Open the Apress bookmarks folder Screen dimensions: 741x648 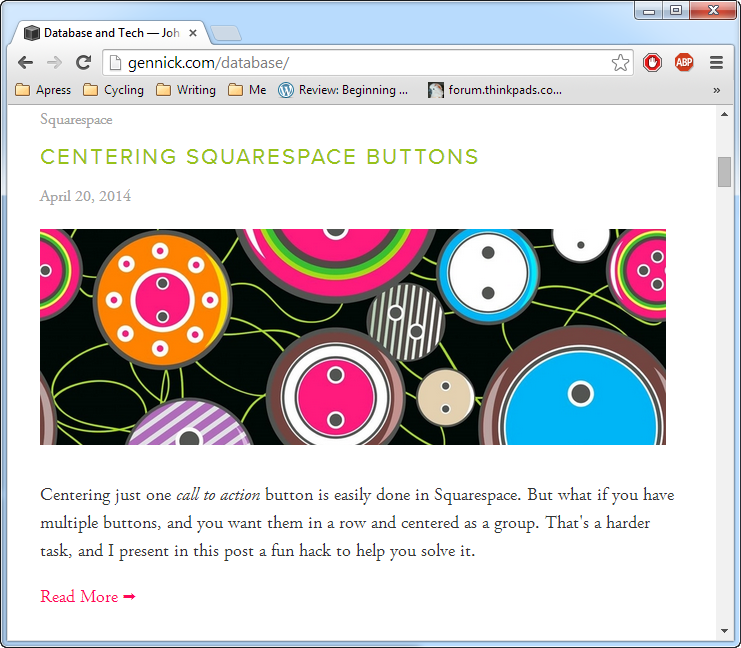(43, 90)
